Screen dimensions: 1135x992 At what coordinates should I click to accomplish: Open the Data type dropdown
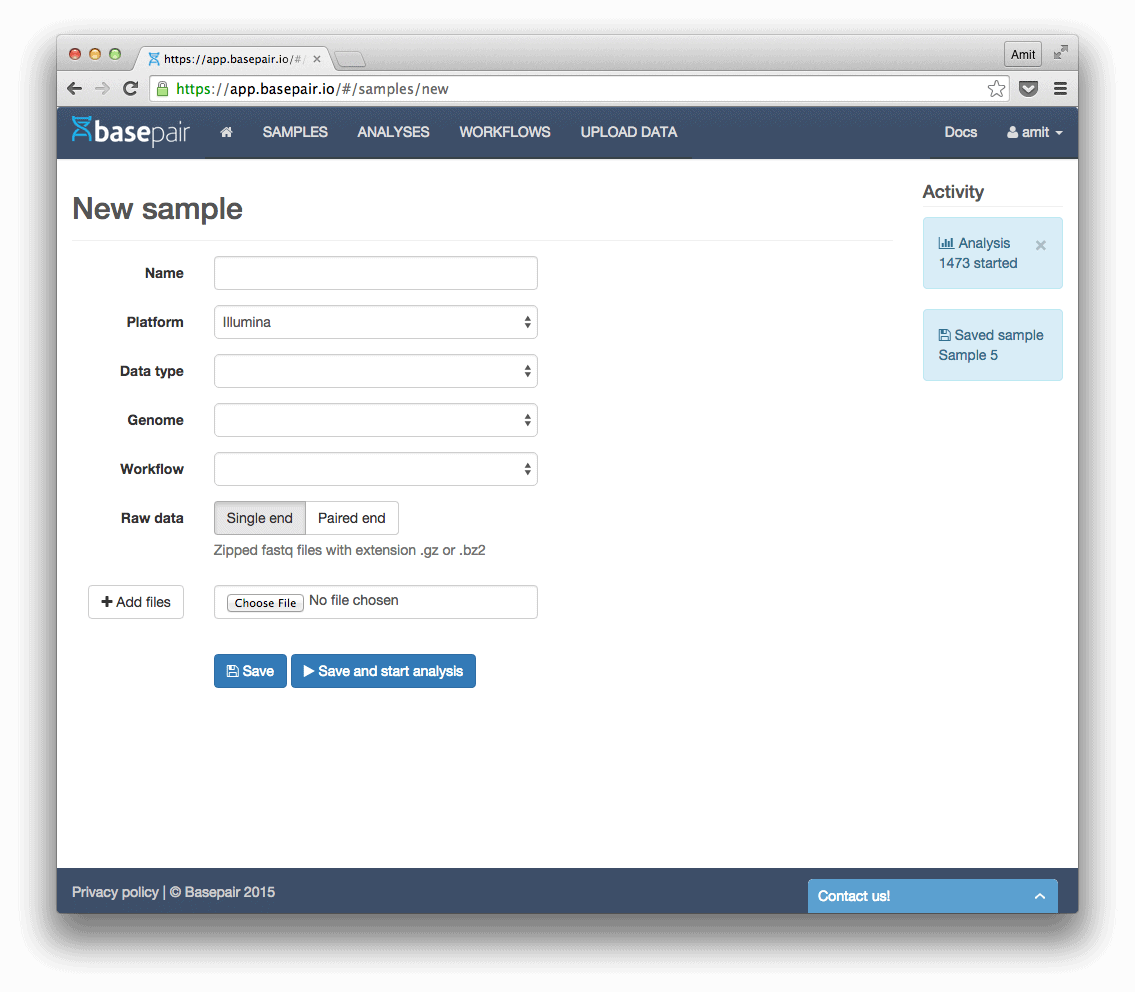pyautogui.click(x=375, y=371)
